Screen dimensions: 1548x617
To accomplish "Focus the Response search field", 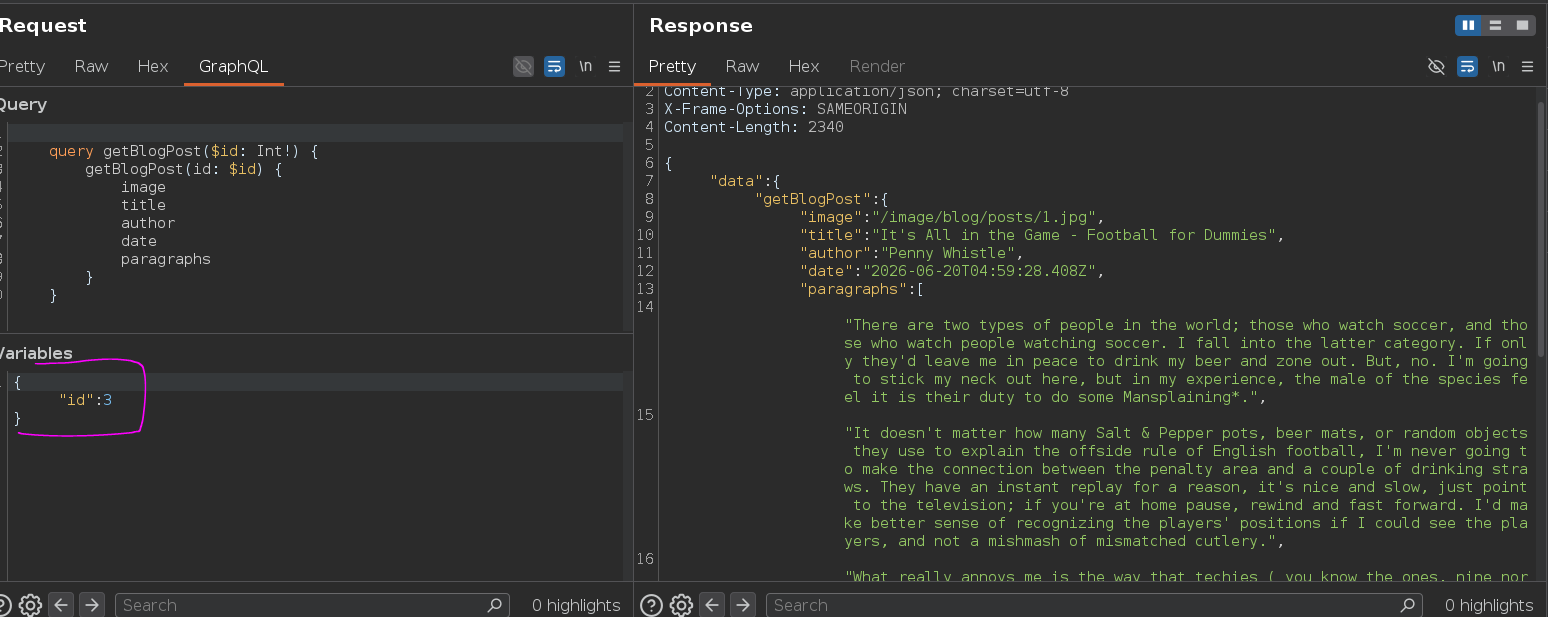I will (1094, 605).
